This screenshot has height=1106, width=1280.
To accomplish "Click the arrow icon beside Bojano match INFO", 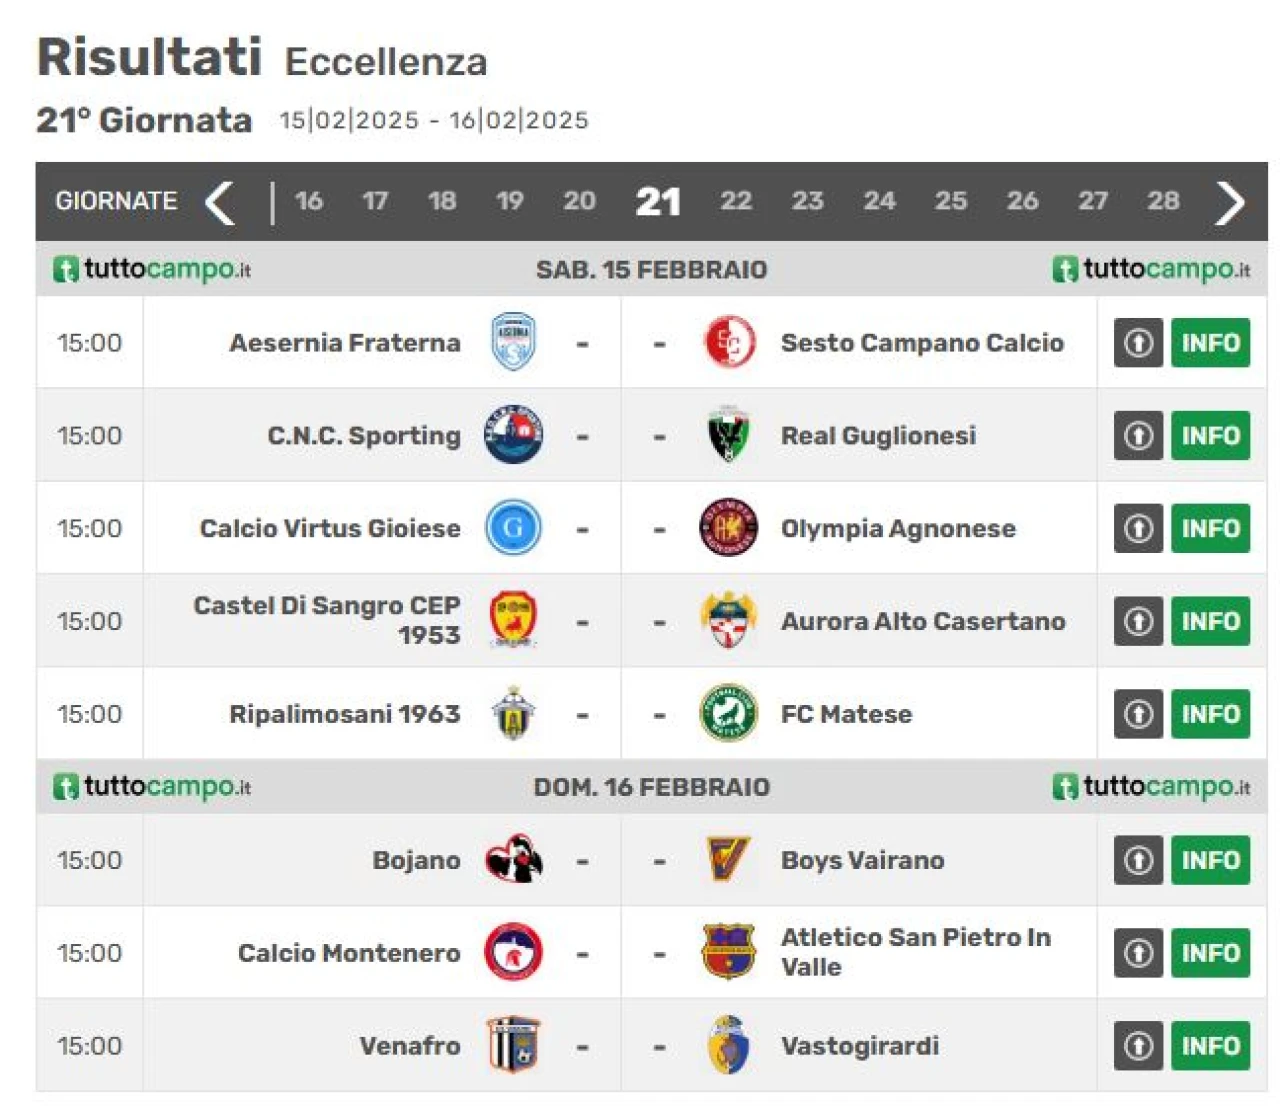I will click(1138, 860).
